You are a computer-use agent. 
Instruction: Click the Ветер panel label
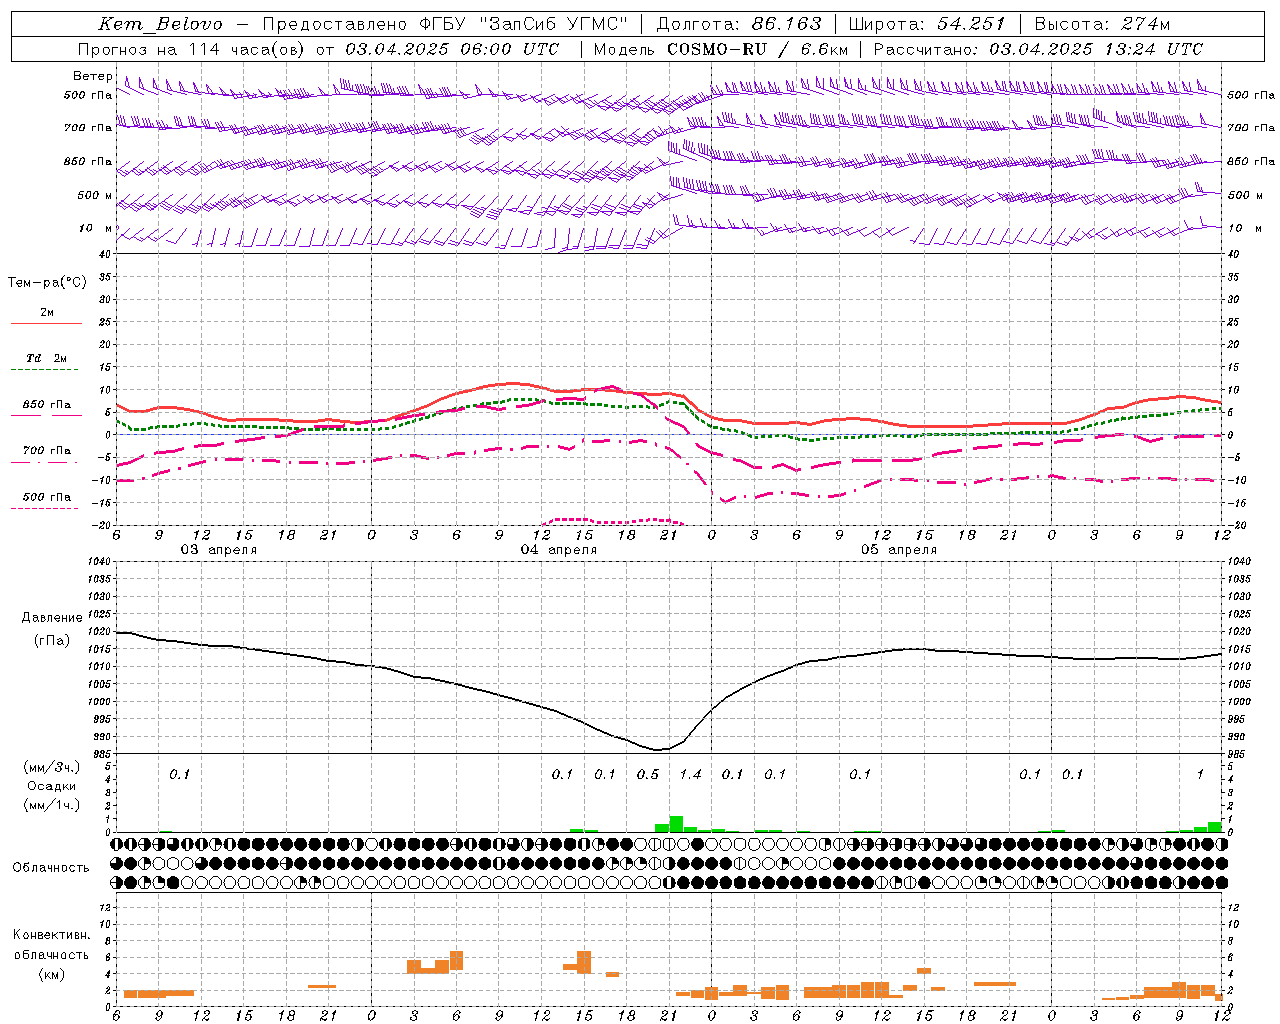(92, 76)
